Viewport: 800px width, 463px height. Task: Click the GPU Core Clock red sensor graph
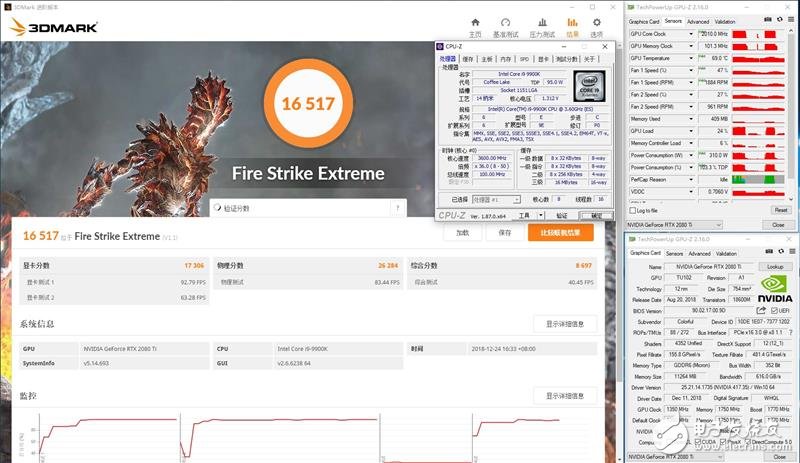[758, 34]
